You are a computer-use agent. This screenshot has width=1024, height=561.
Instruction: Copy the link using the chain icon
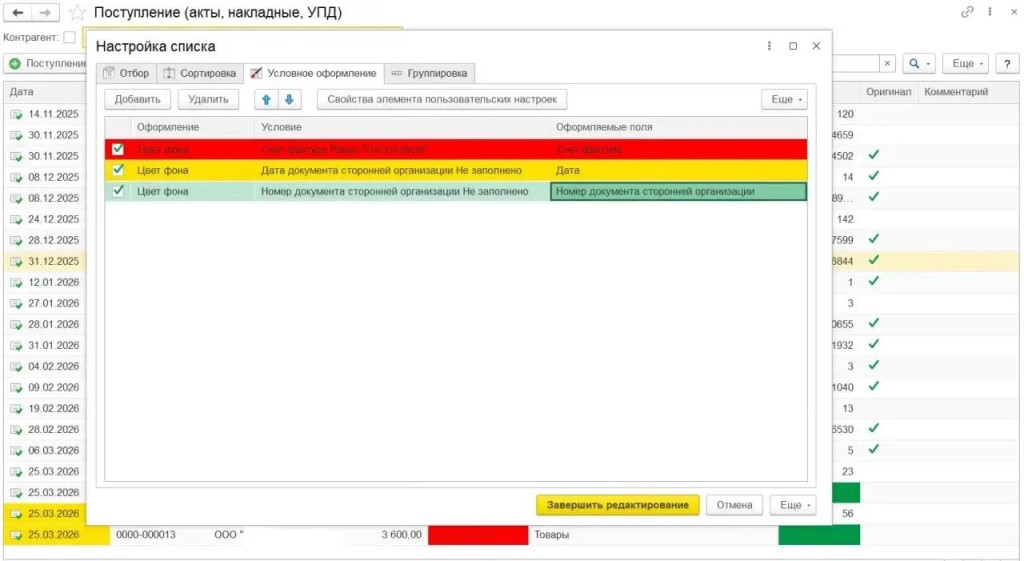point(967,13)
